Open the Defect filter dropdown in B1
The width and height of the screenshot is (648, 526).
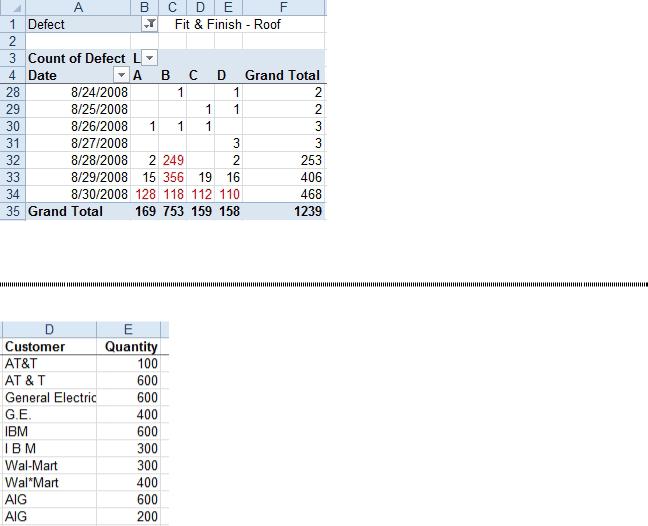[x=150, y=24]
